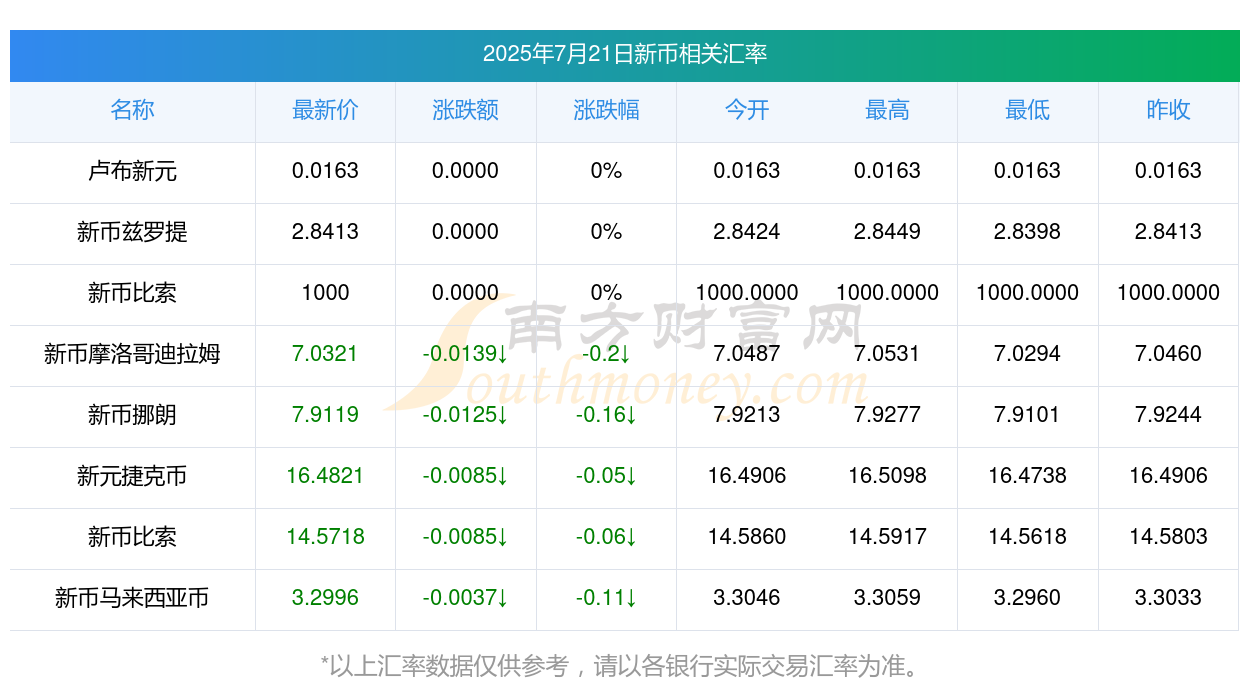Select 新币兹罗提 opening value 2.8424
Viewport: 1250px width, 698px height.
coord(747,232)
